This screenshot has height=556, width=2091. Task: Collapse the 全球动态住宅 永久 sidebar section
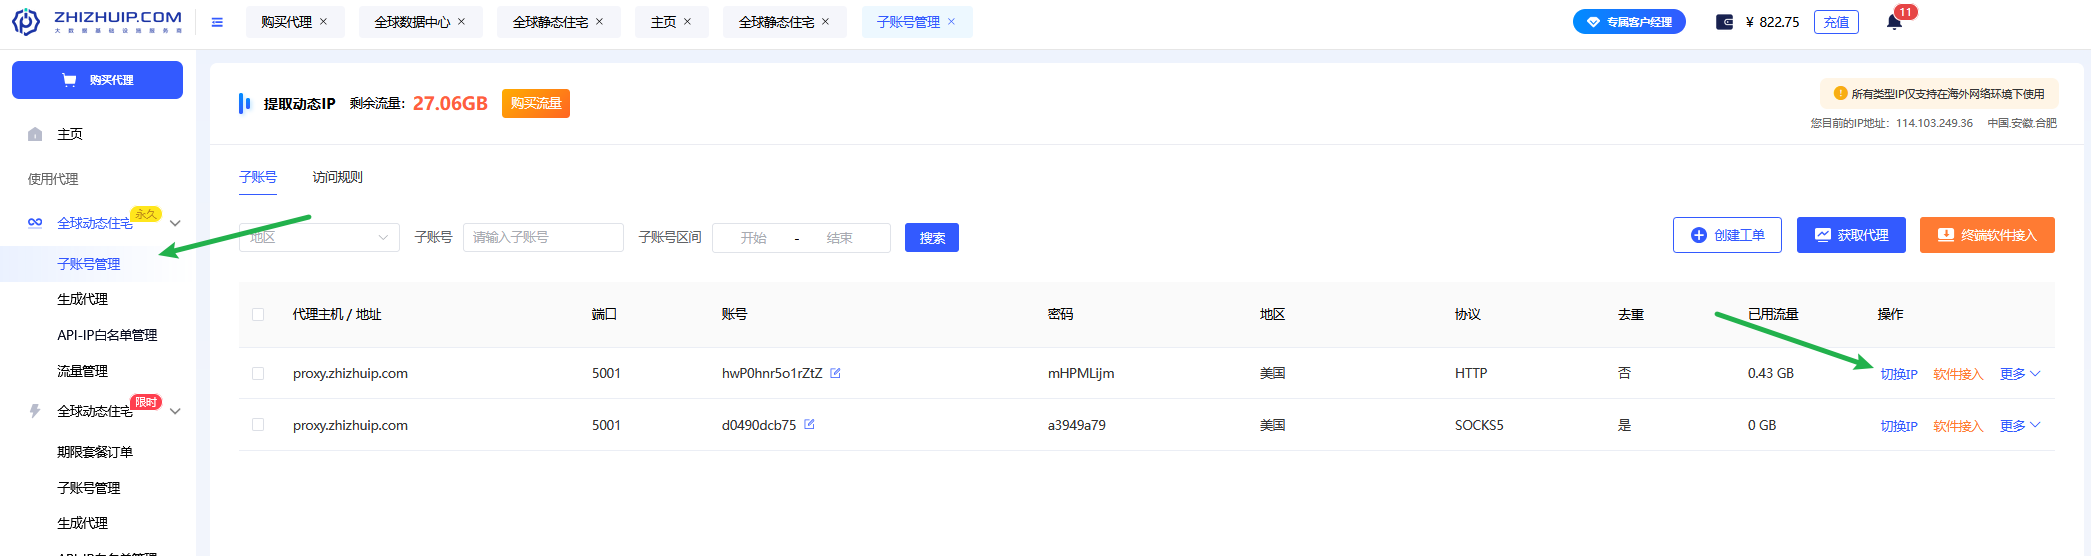click(175, 223)
